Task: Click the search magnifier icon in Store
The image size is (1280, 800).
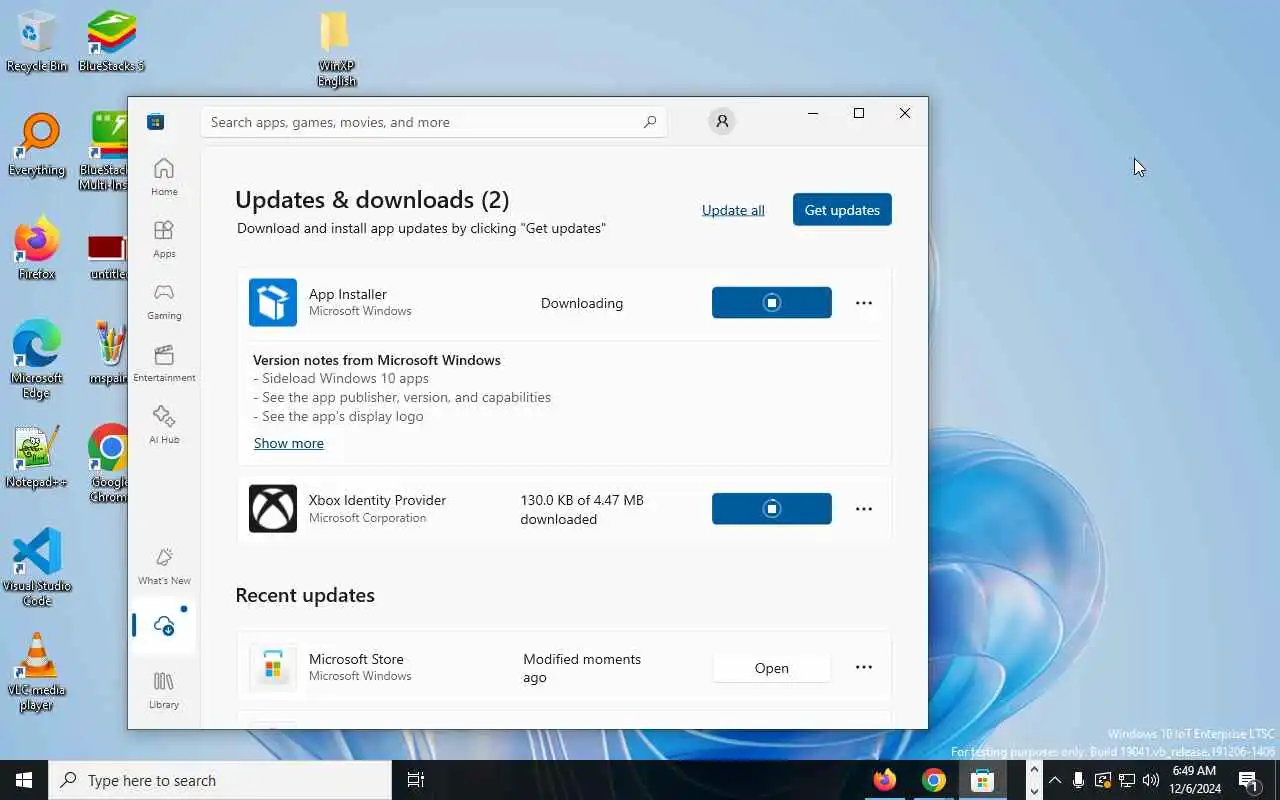Action: pos(650,122)
